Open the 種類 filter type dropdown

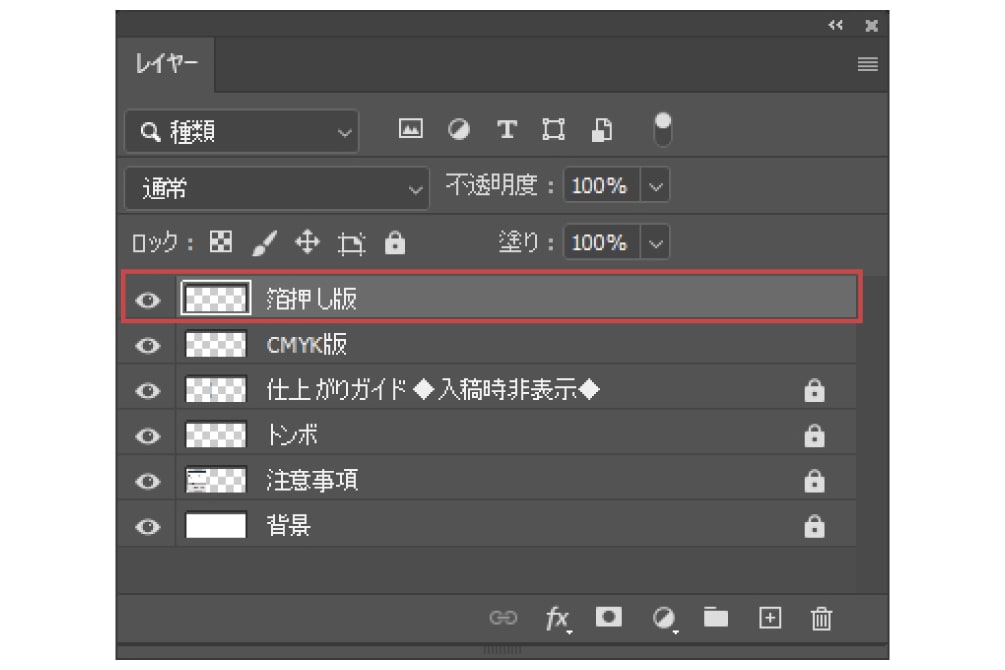pyautogui.click(x=241, y=131)
